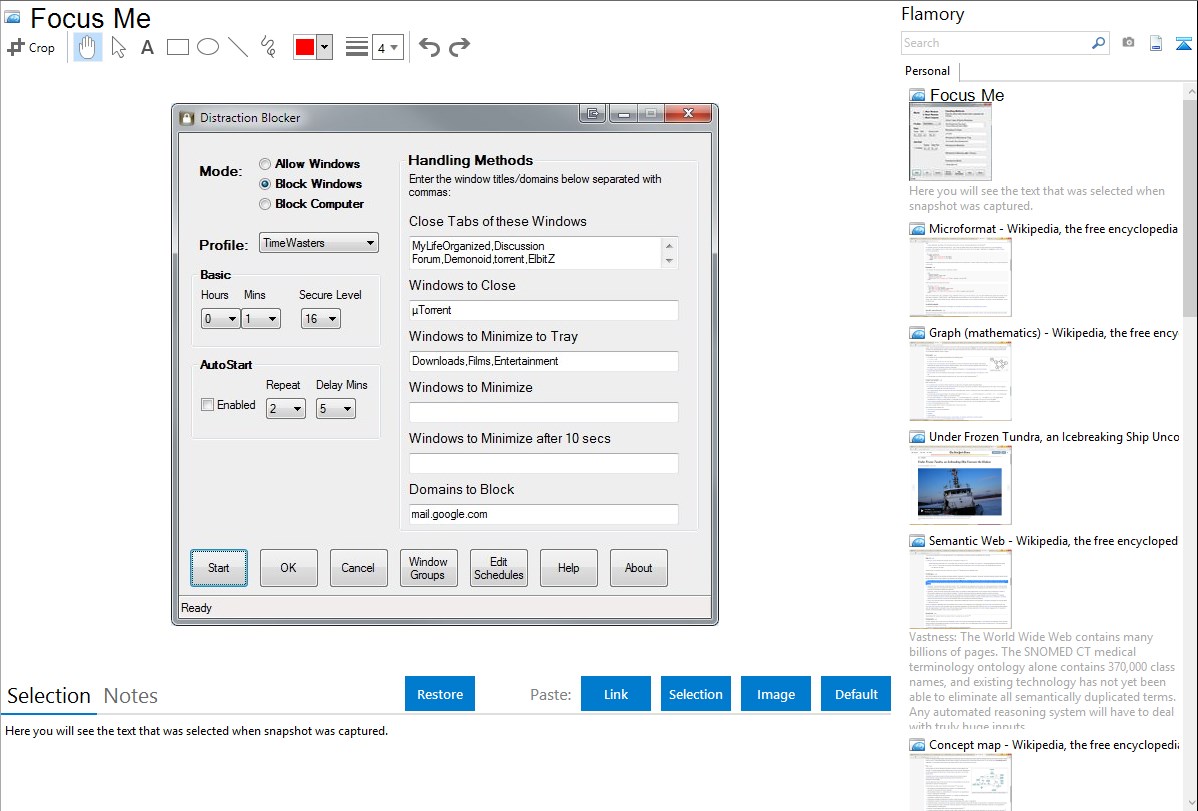Open the Personal tab
This screenshot has height=811, width=1198.
point(927,71)
